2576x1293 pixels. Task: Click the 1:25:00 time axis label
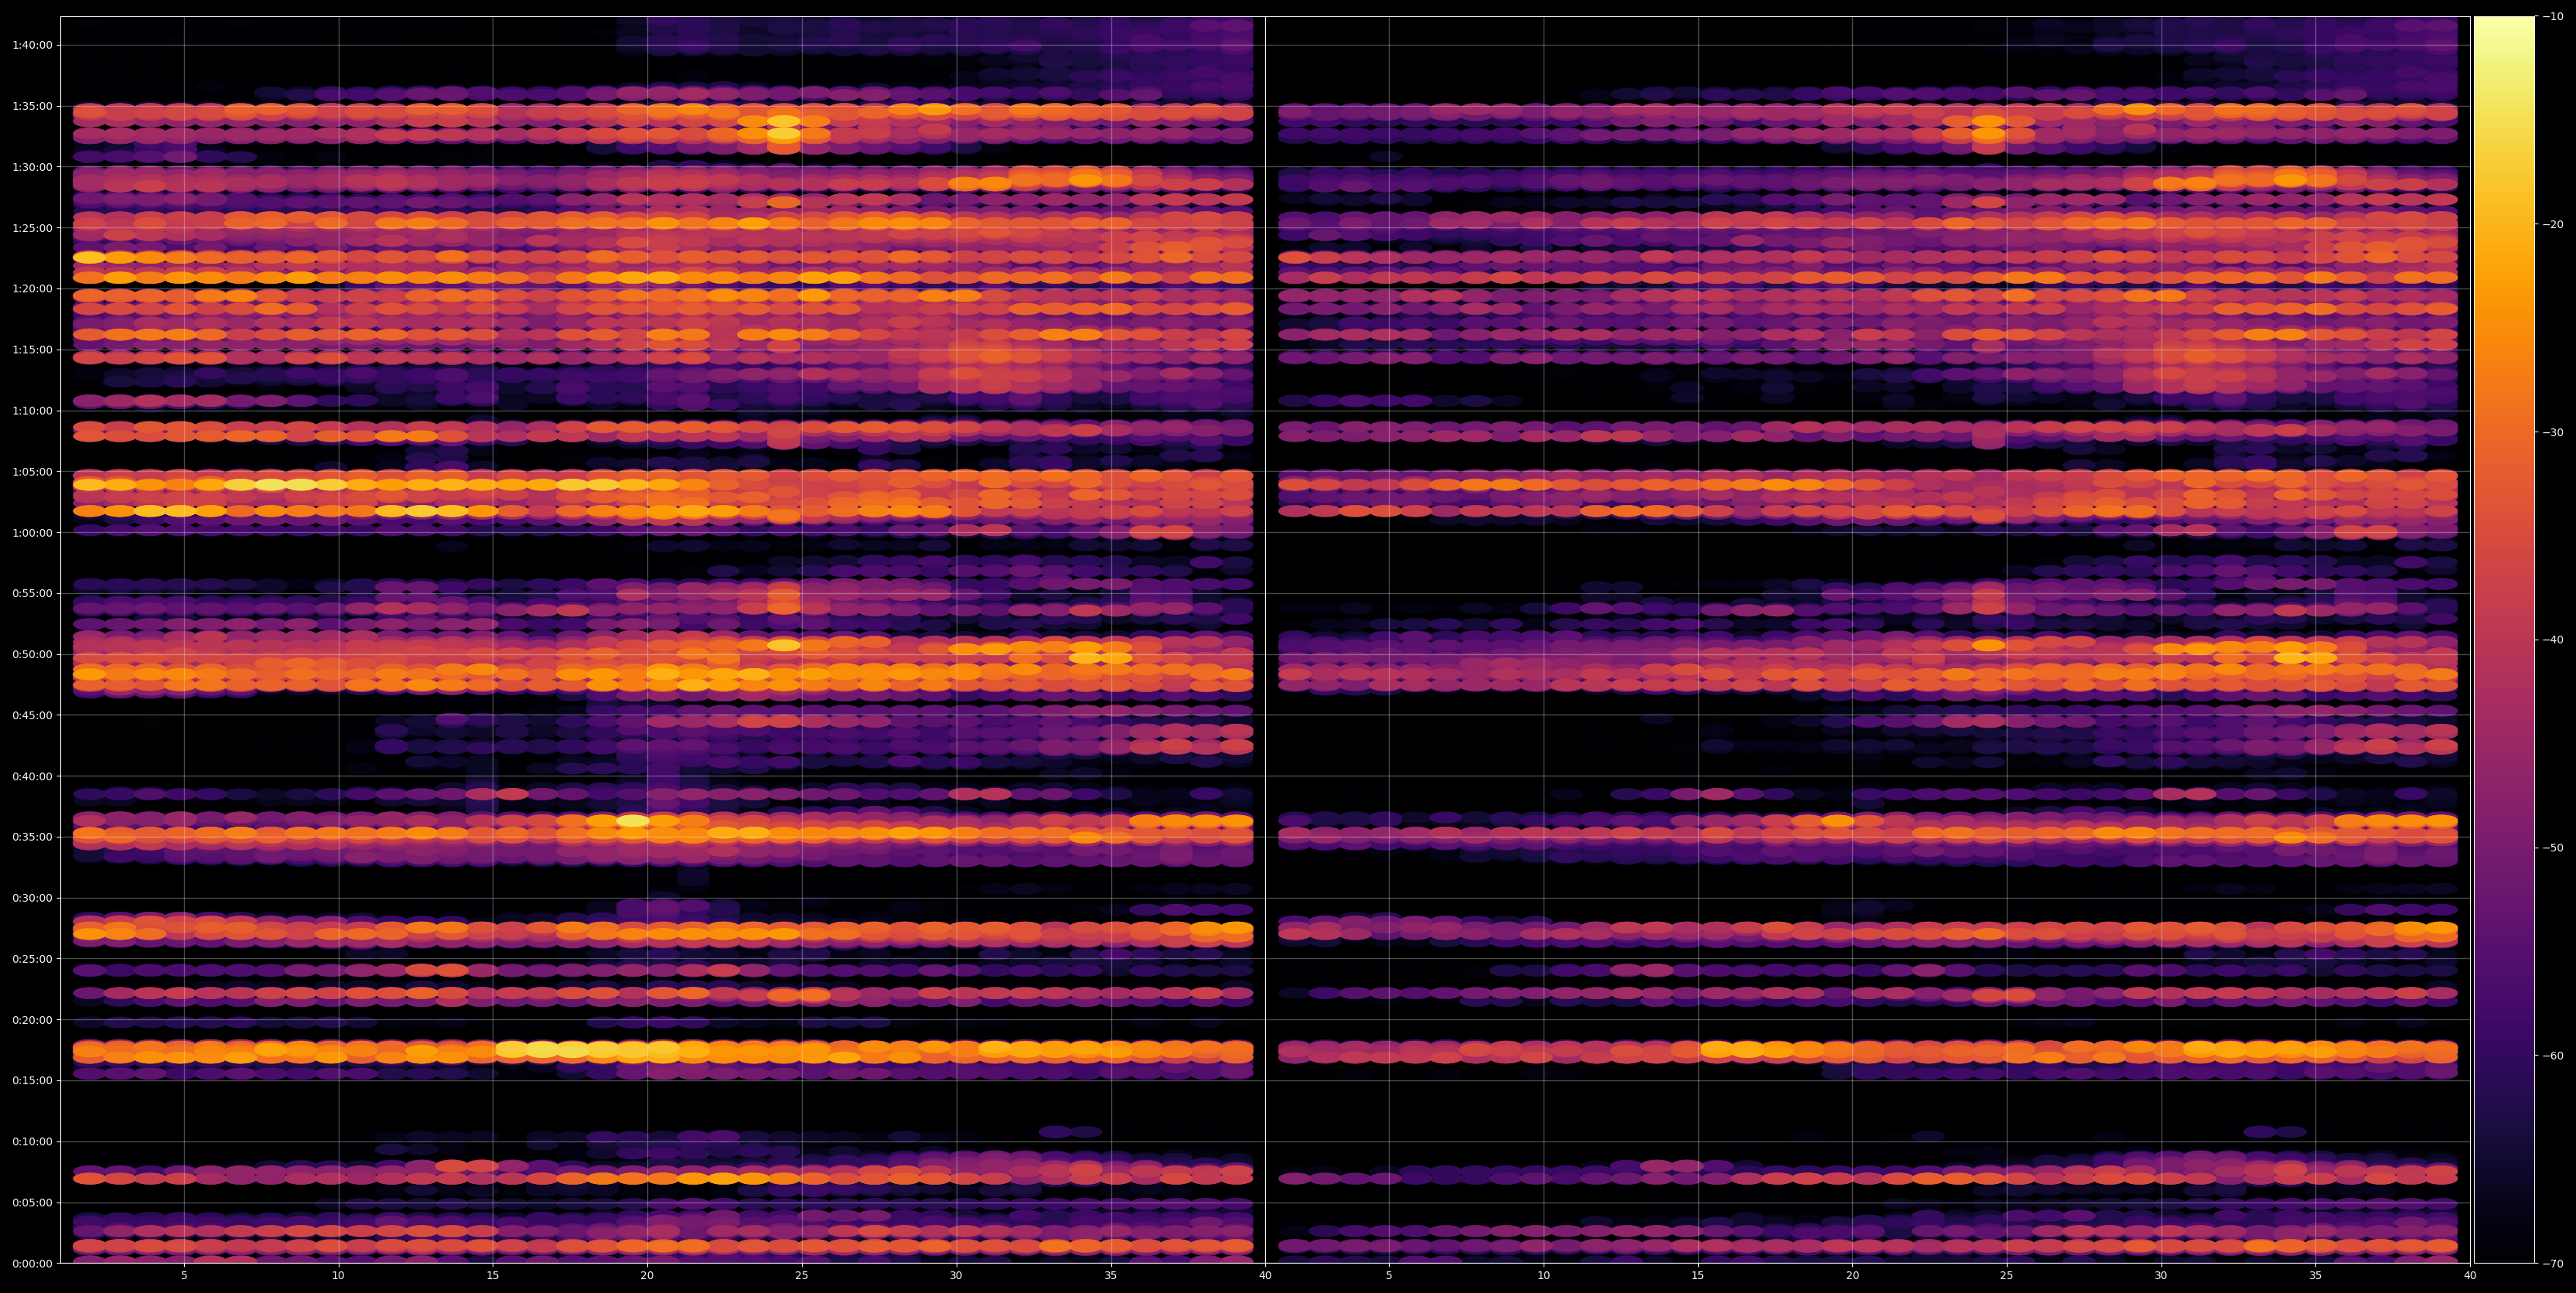click(32, 227)
